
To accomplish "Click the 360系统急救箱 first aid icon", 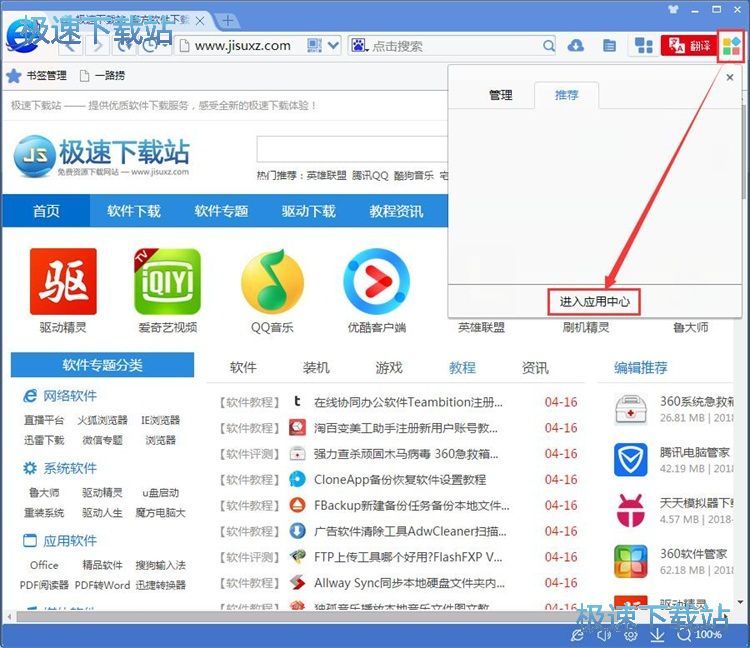I will (630, 410).
